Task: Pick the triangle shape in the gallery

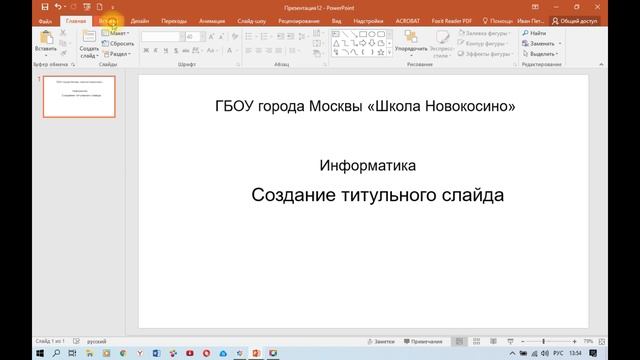Action: (x=336, y=43)
